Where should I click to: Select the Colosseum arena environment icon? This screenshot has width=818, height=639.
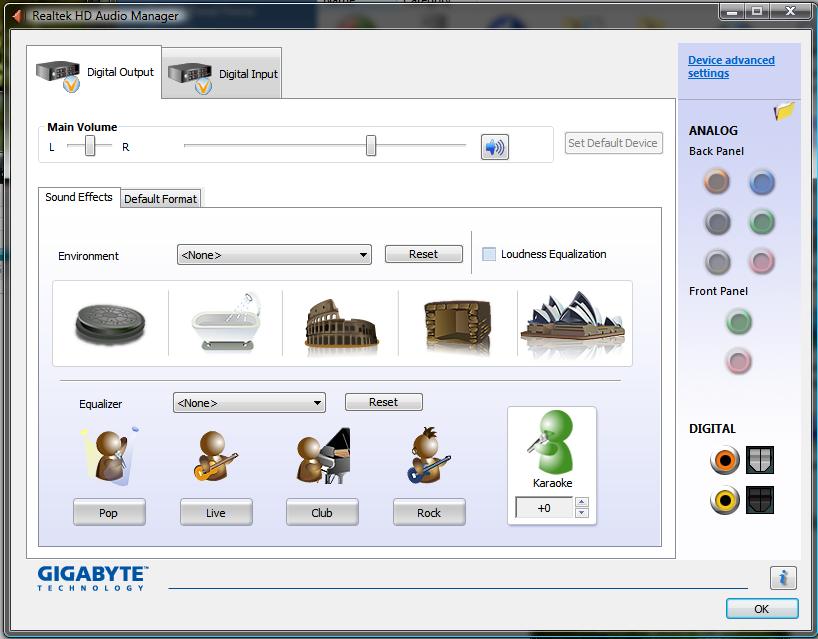(x=342, y=323)
